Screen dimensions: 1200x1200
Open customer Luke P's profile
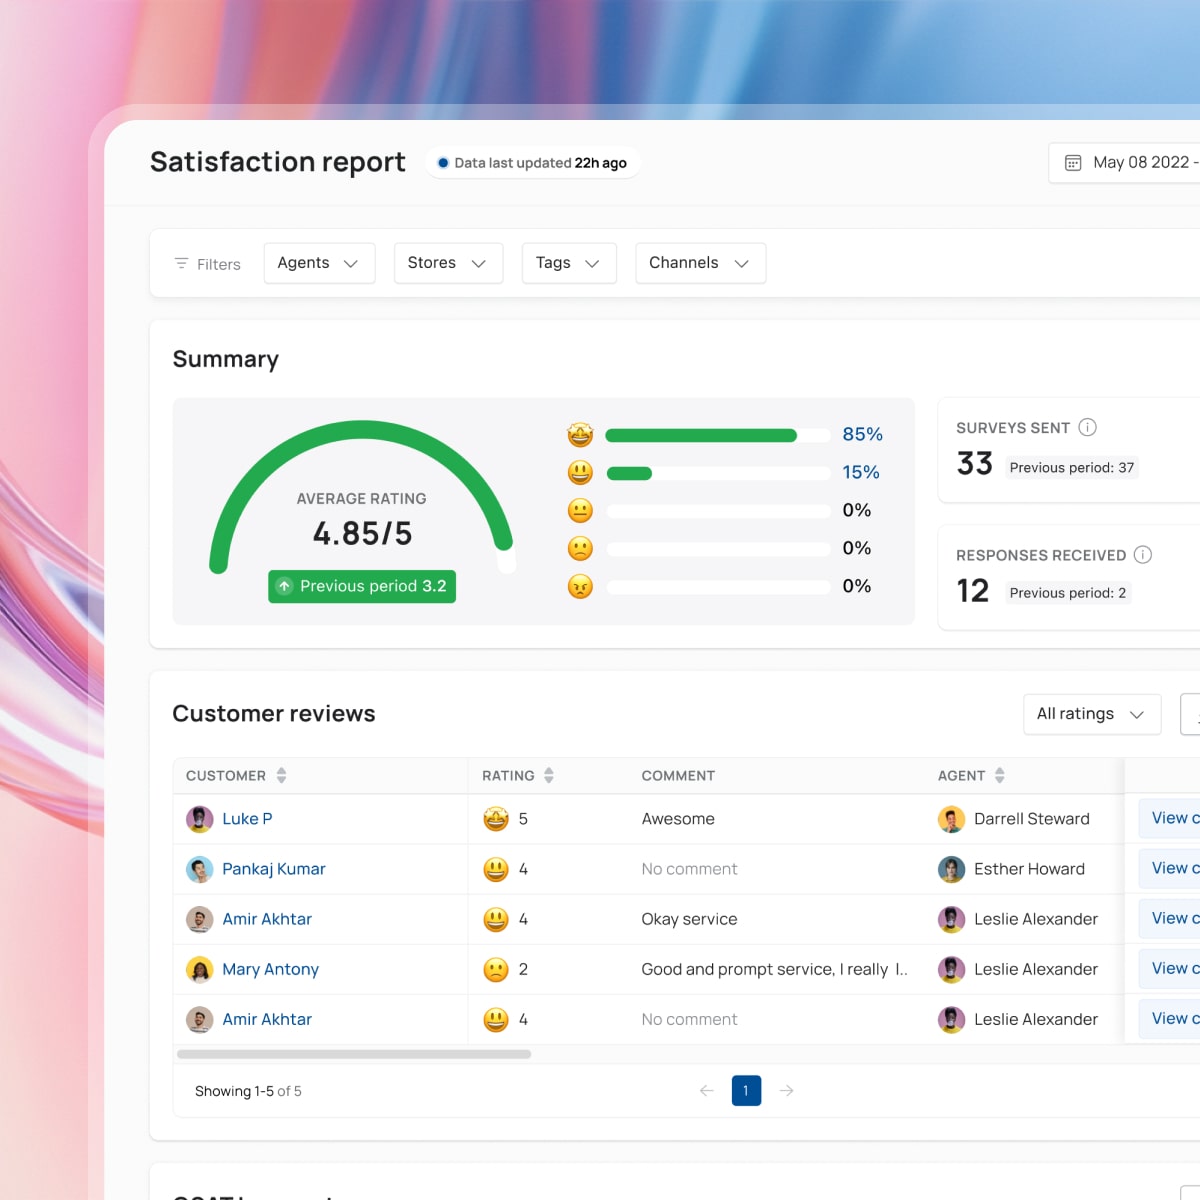[247, 819]
